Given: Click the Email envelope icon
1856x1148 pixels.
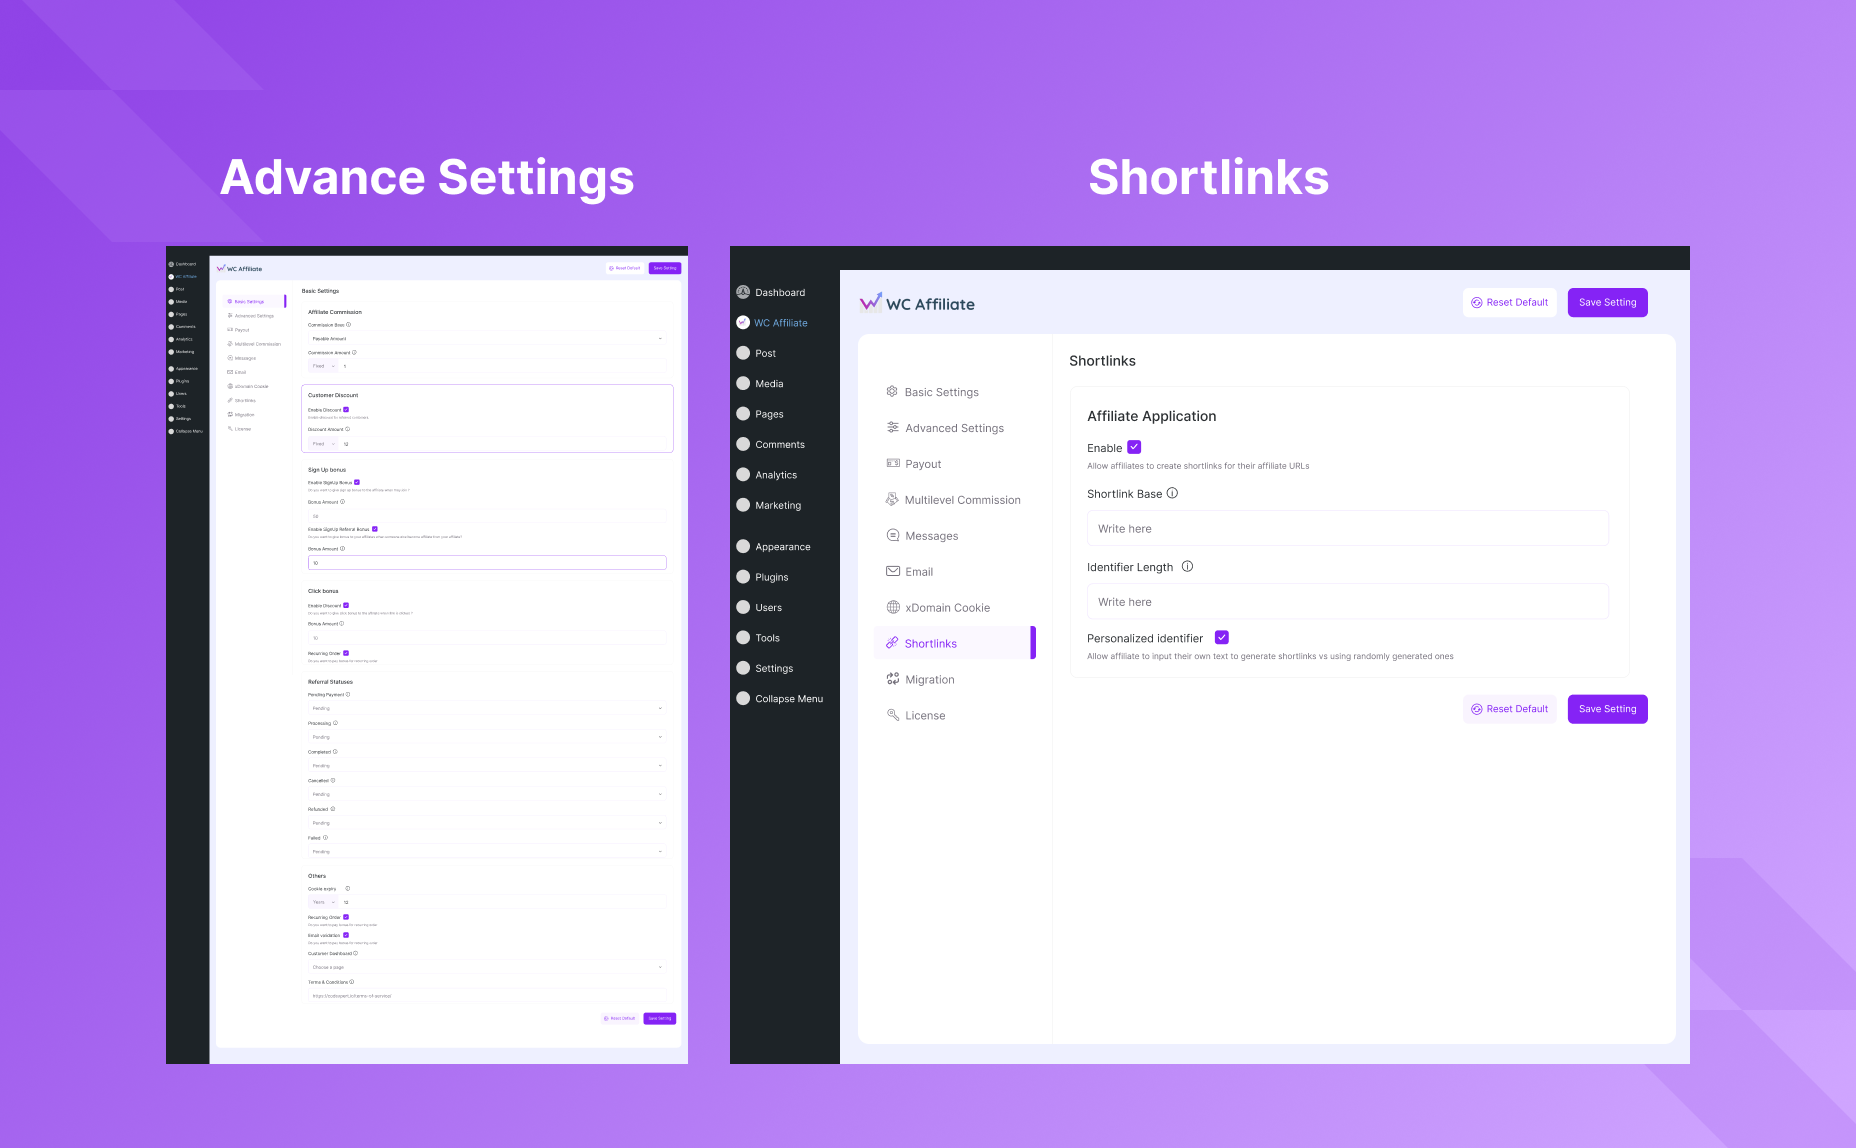Looking at the screenshot, I should click(893, 571).
